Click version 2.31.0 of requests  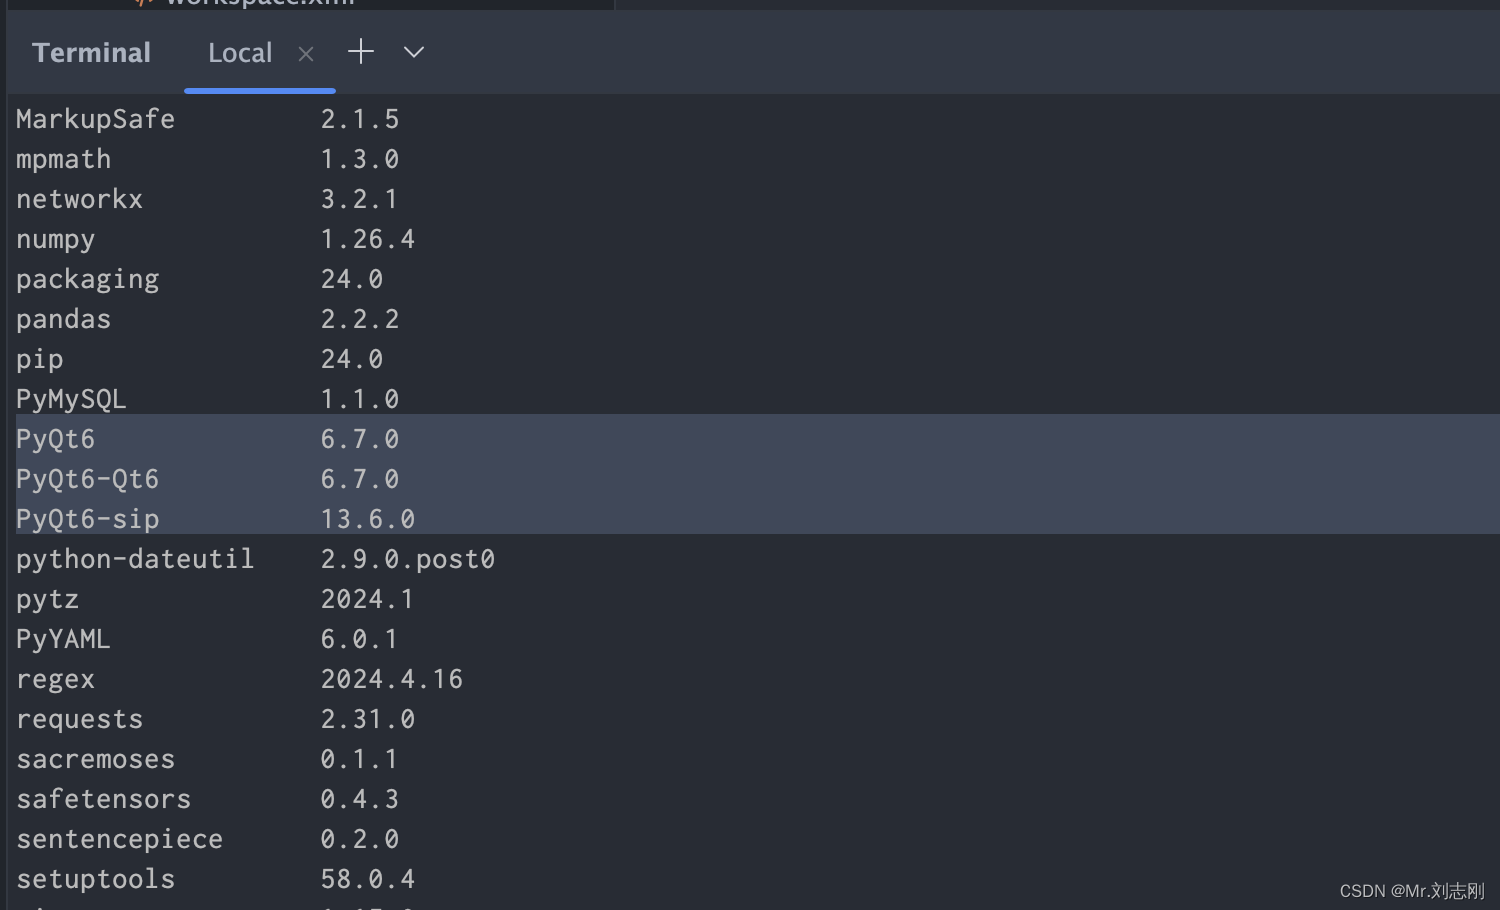point(368,719)
